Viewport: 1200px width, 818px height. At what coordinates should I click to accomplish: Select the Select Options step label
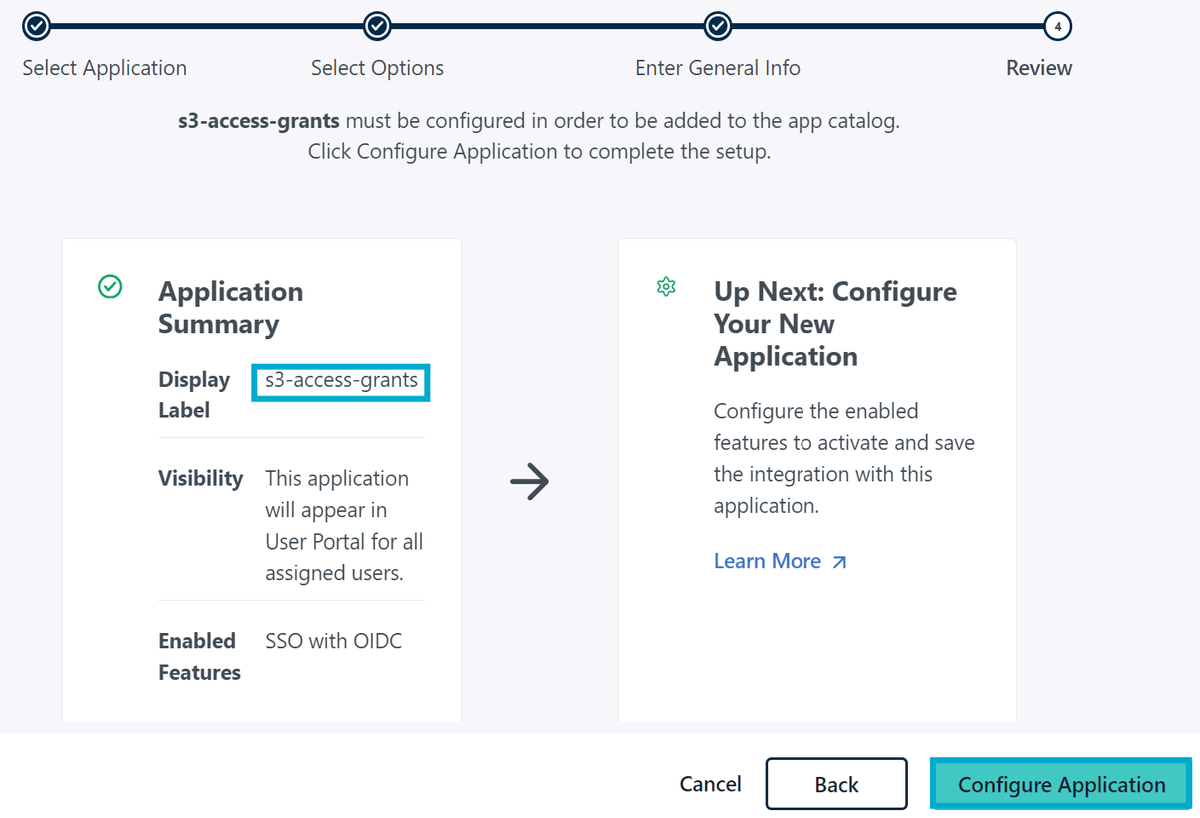377,68
